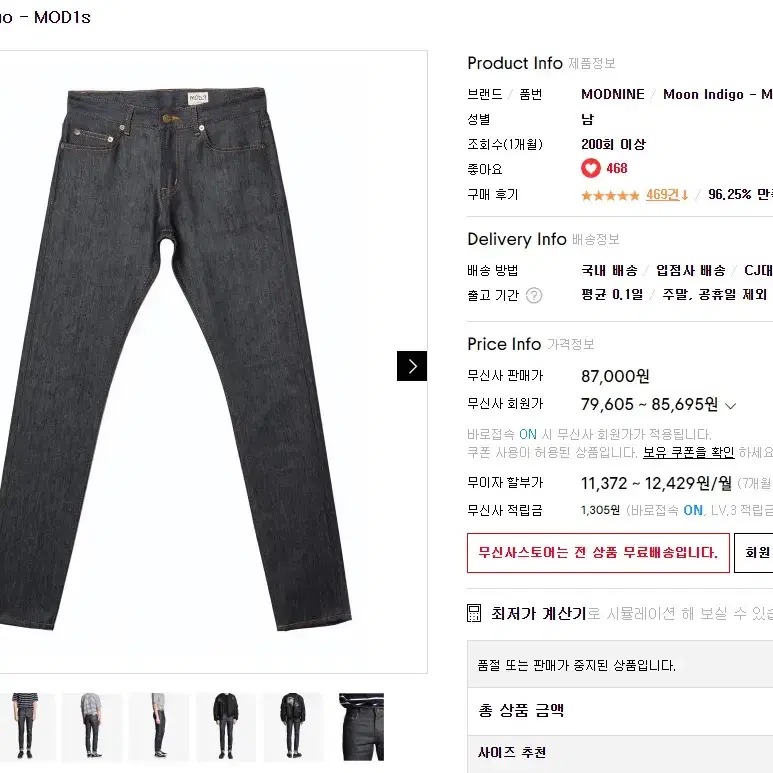Select the close-up waistband detail thumbnail

361,727
